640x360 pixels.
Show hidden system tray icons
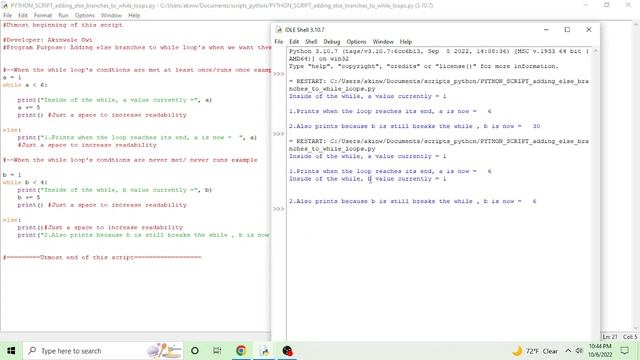point(568,351)
